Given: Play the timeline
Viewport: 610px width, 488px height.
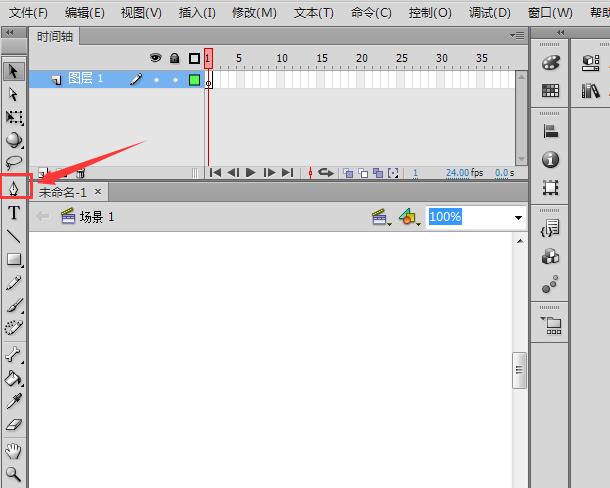Looking at the screenshot, I should click(x=251, y=172).
